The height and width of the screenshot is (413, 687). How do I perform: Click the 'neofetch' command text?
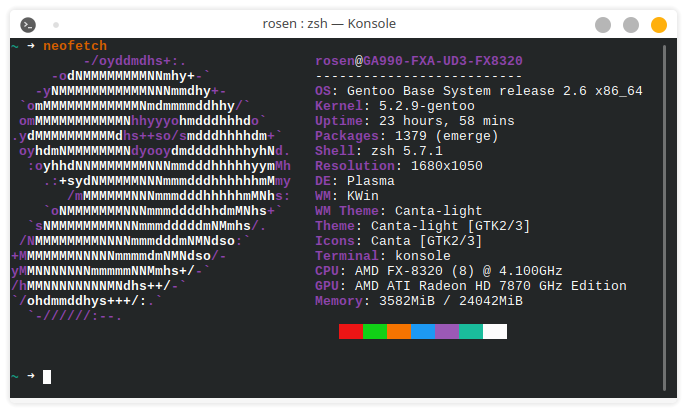pos(75,46)
